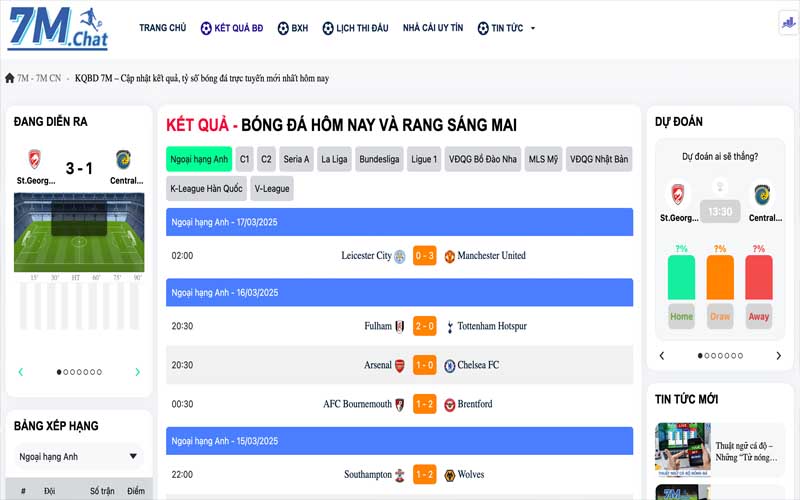
Task: Select the Ngoại hạng Anh tab
Action: [x=199, y=159]
